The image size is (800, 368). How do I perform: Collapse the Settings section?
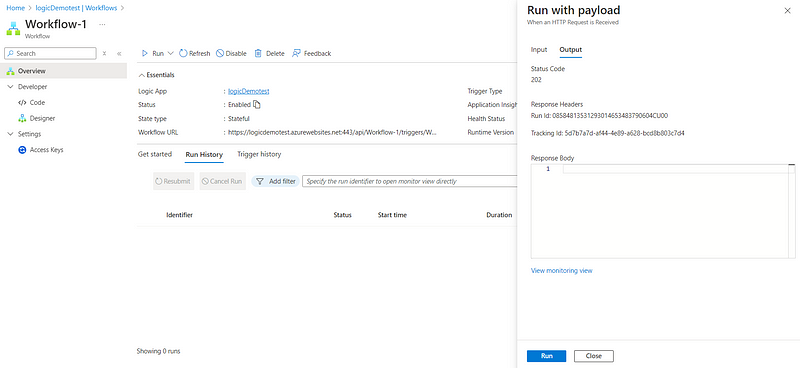[11, 134]
